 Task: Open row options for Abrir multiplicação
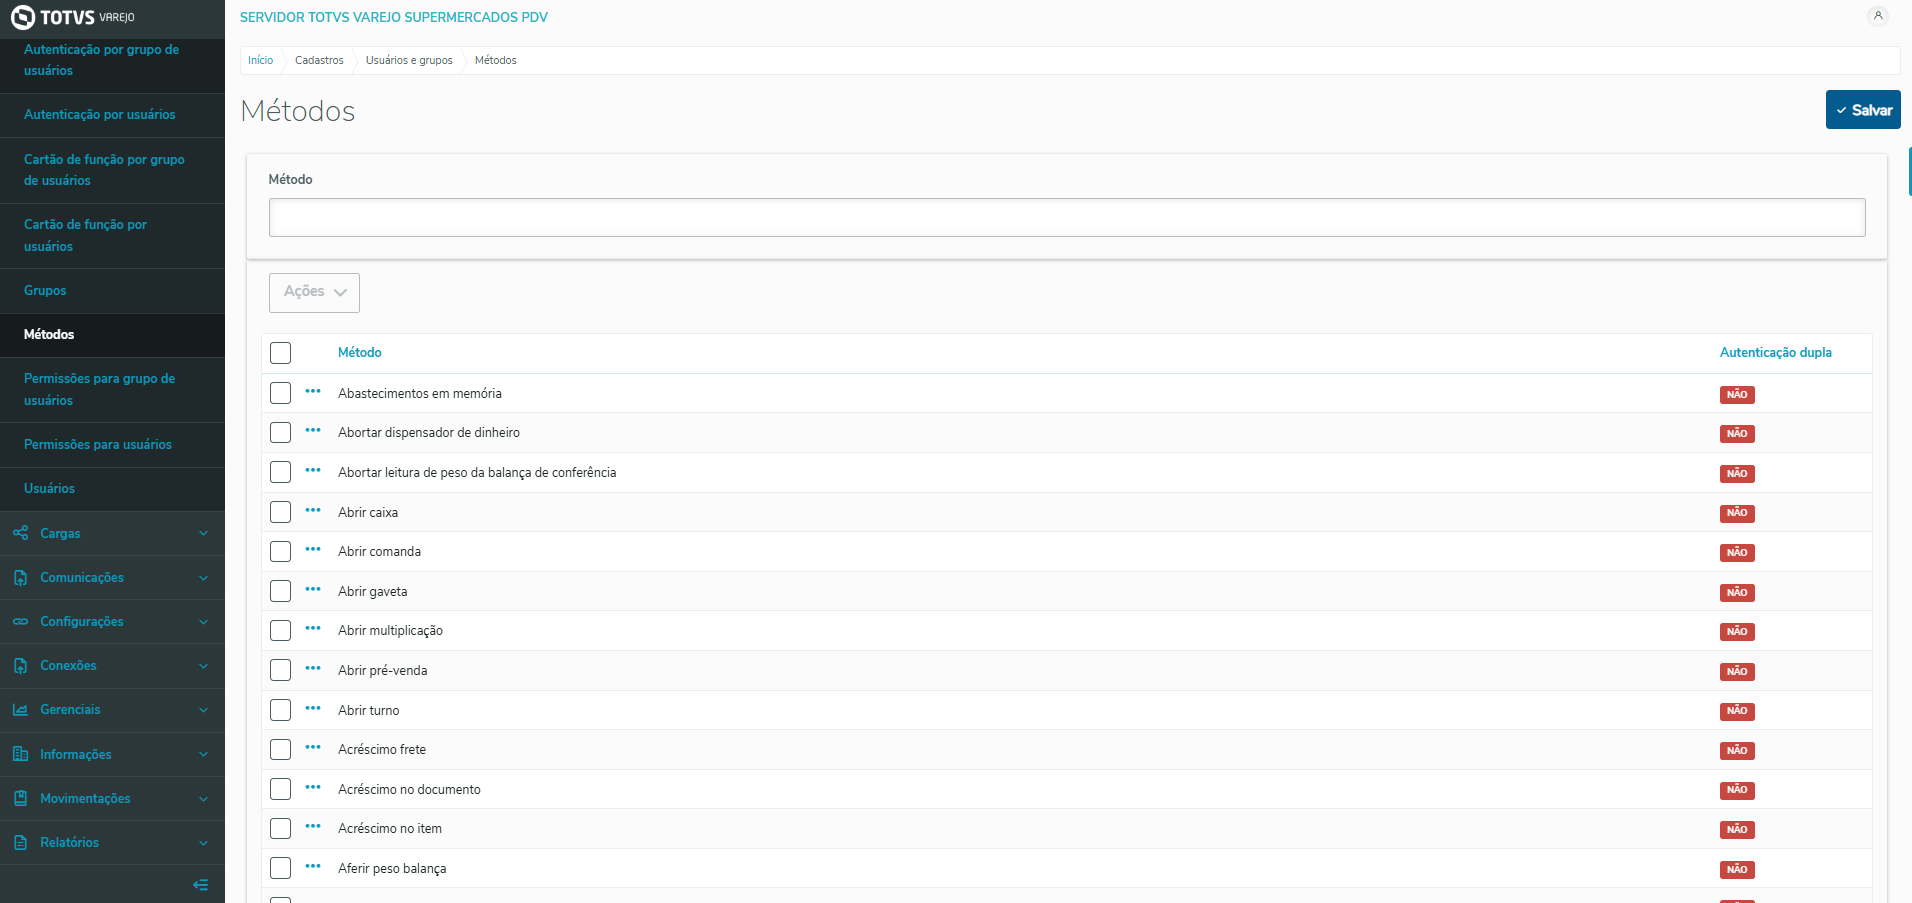[x=313, y=628]
